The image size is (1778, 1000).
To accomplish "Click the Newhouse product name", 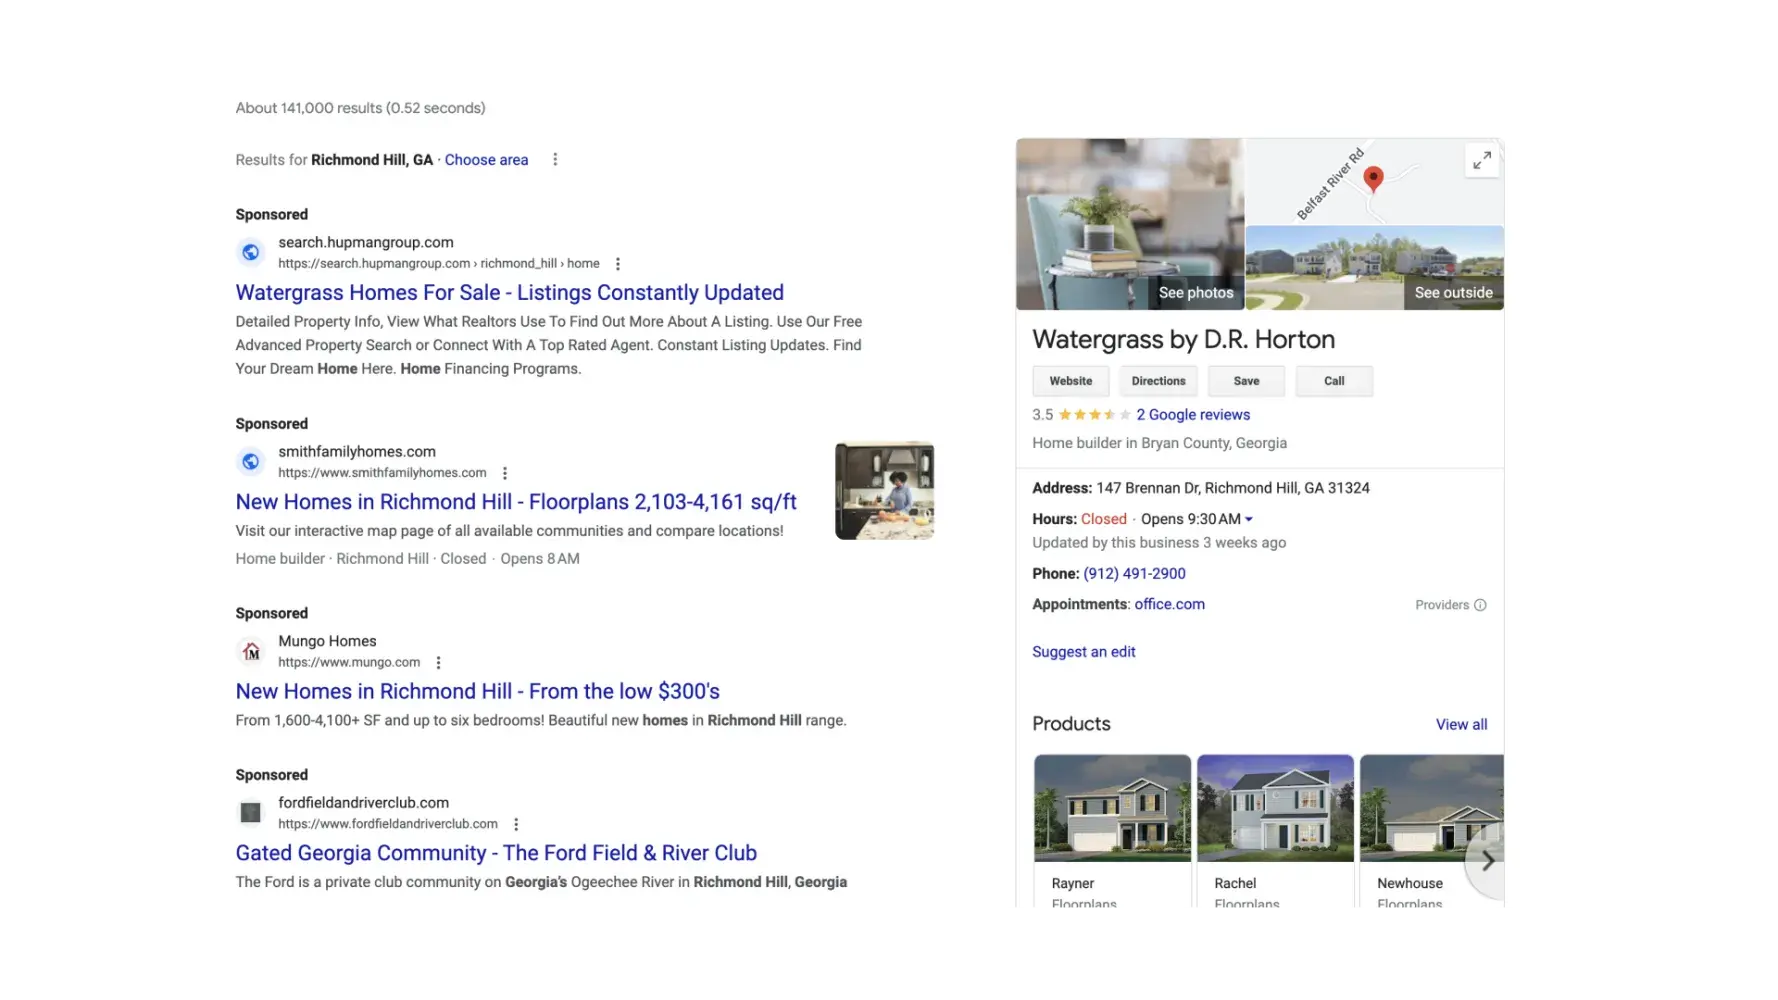I will pos(1410,884).
